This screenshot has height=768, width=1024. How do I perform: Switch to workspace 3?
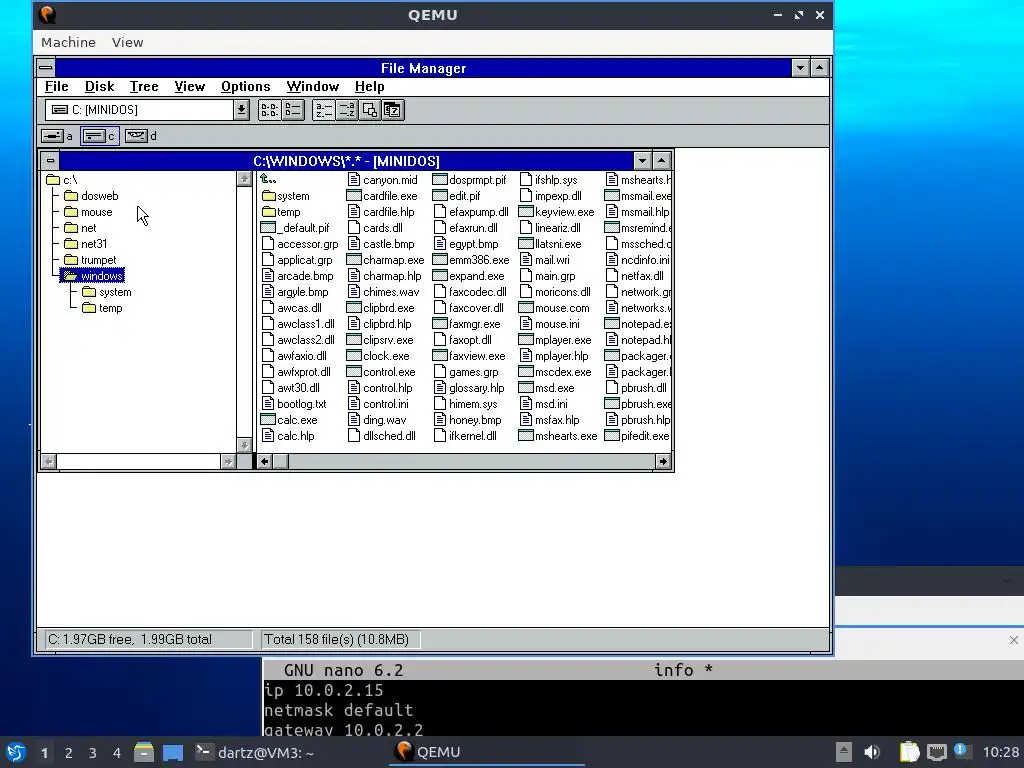point(93,753)
